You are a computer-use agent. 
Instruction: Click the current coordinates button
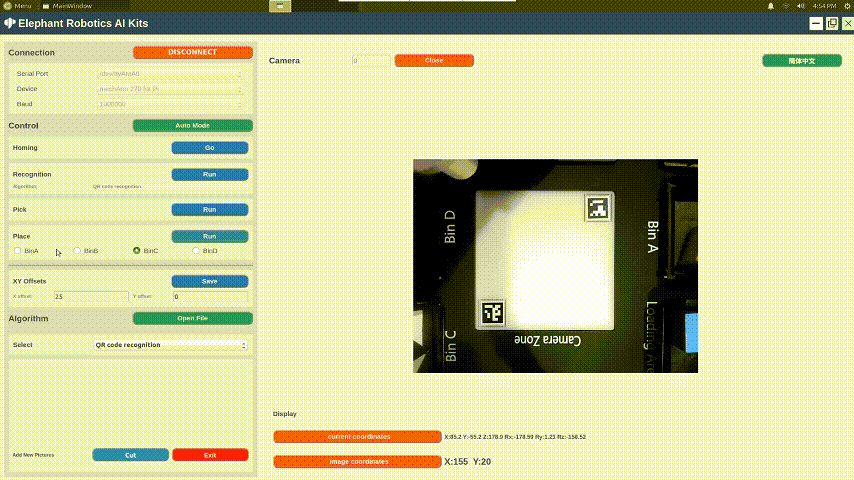(357, 436)
